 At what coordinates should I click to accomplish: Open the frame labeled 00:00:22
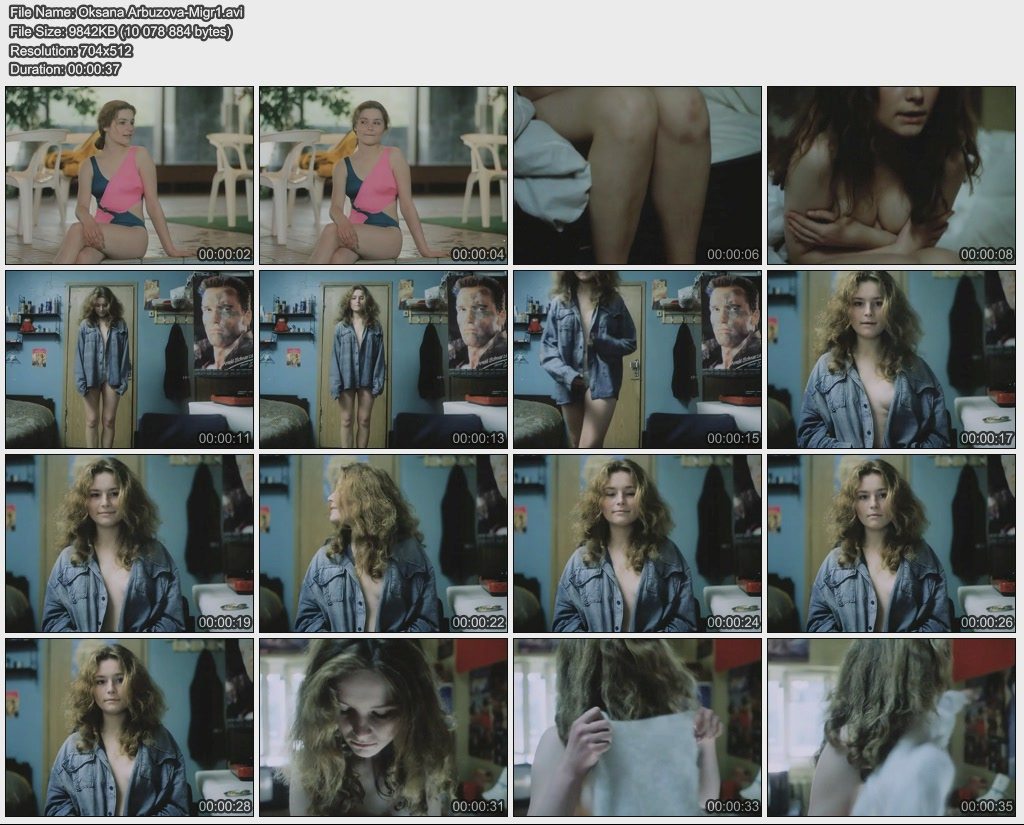click(384, 544)
